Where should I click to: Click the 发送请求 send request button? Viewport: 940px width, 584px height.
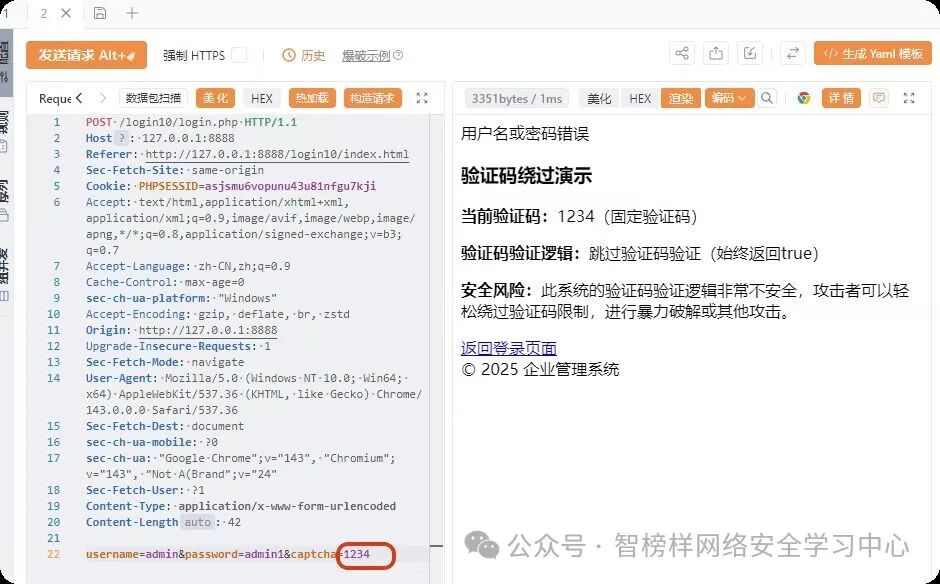[x=86, y=55]
